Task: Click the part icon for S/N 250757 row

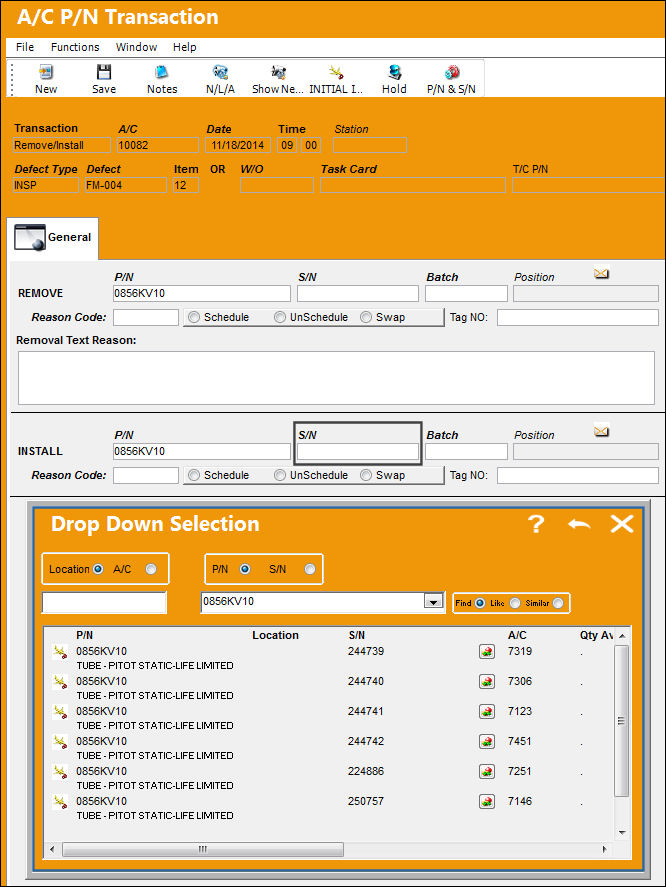Action: pos(60,802)
